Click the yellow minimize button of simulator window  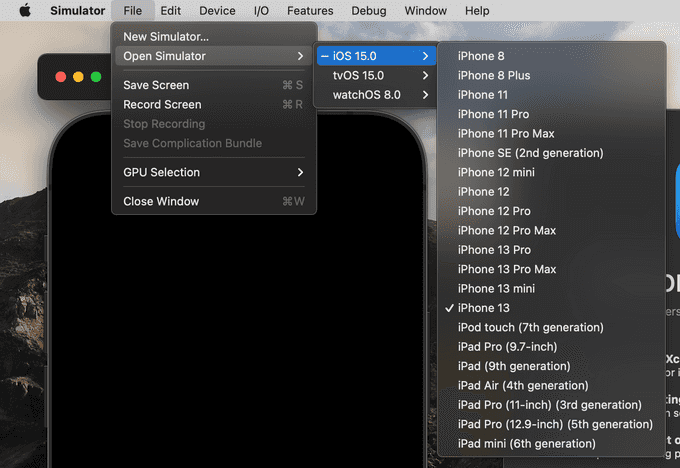click(x=78, y=77)
